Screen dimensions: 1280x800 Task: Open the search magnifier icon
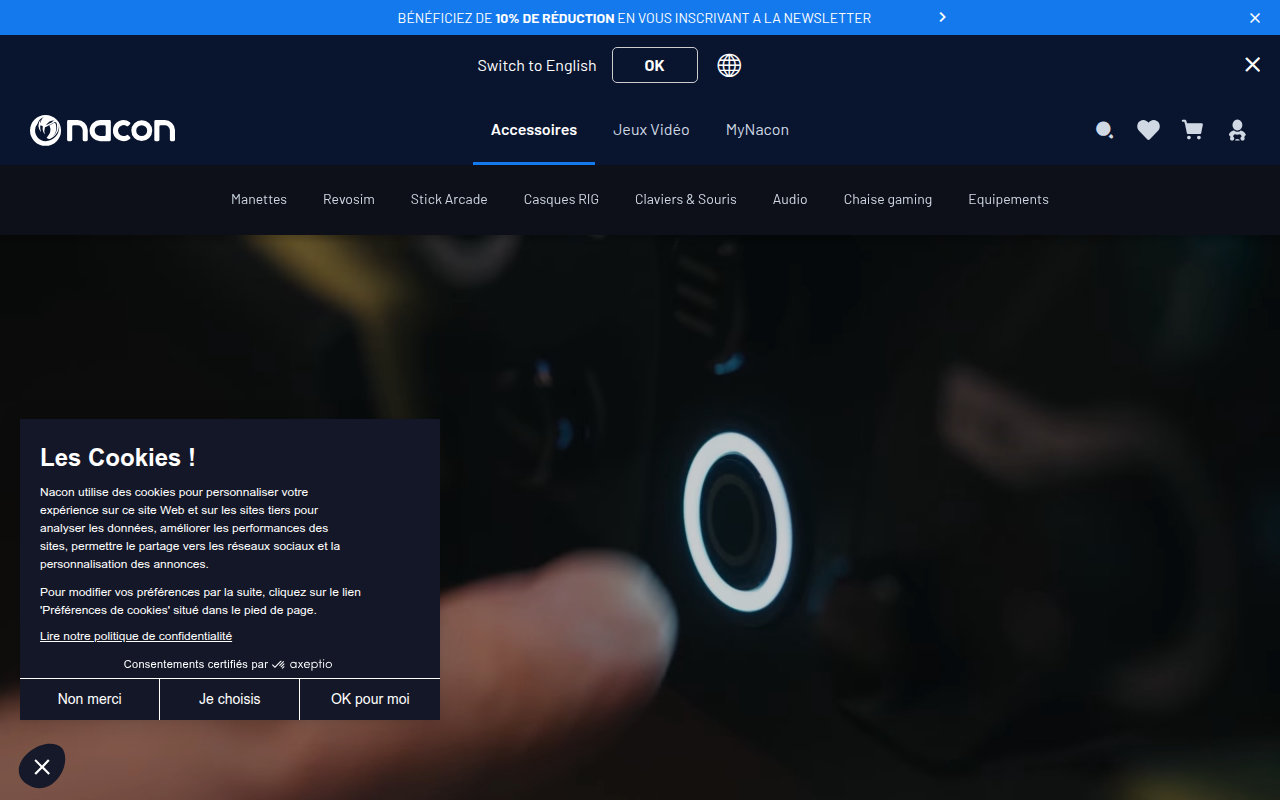1104,130
